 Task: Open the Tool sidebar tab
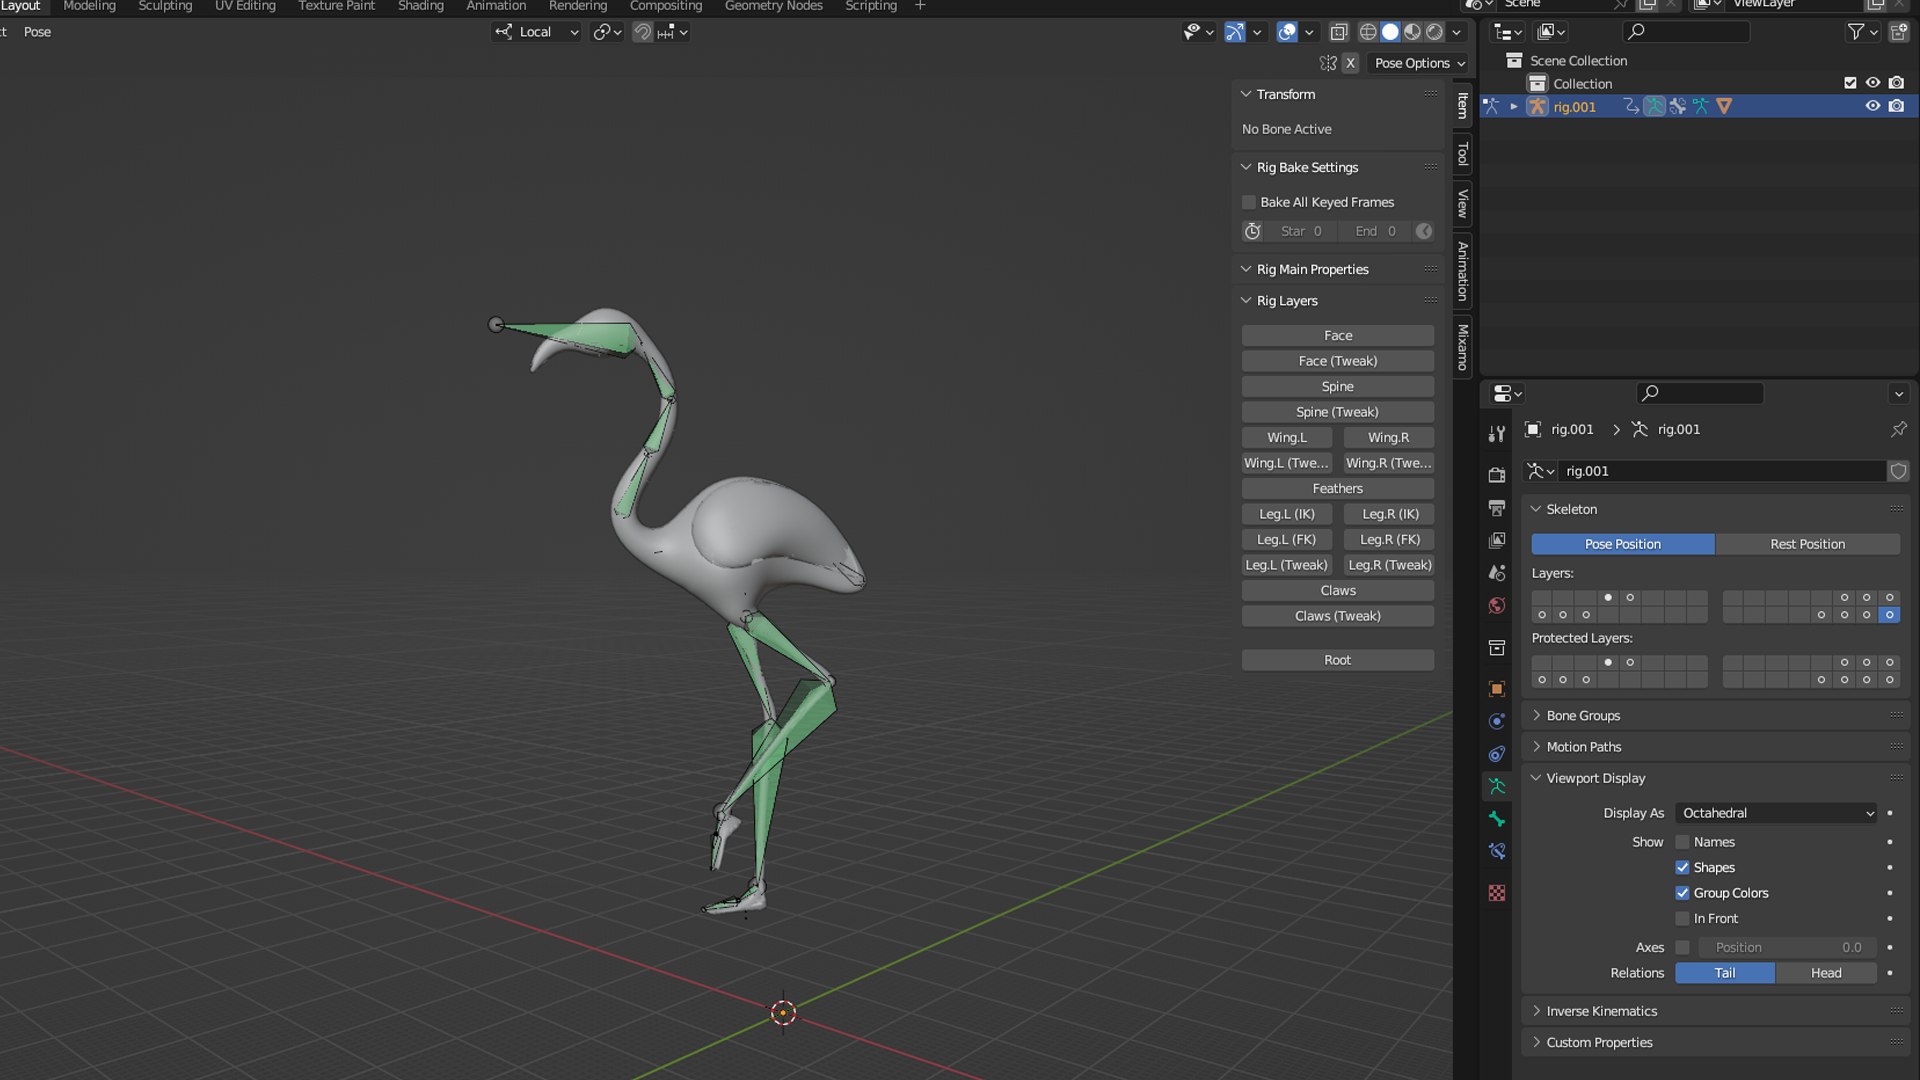[1462, 154]
